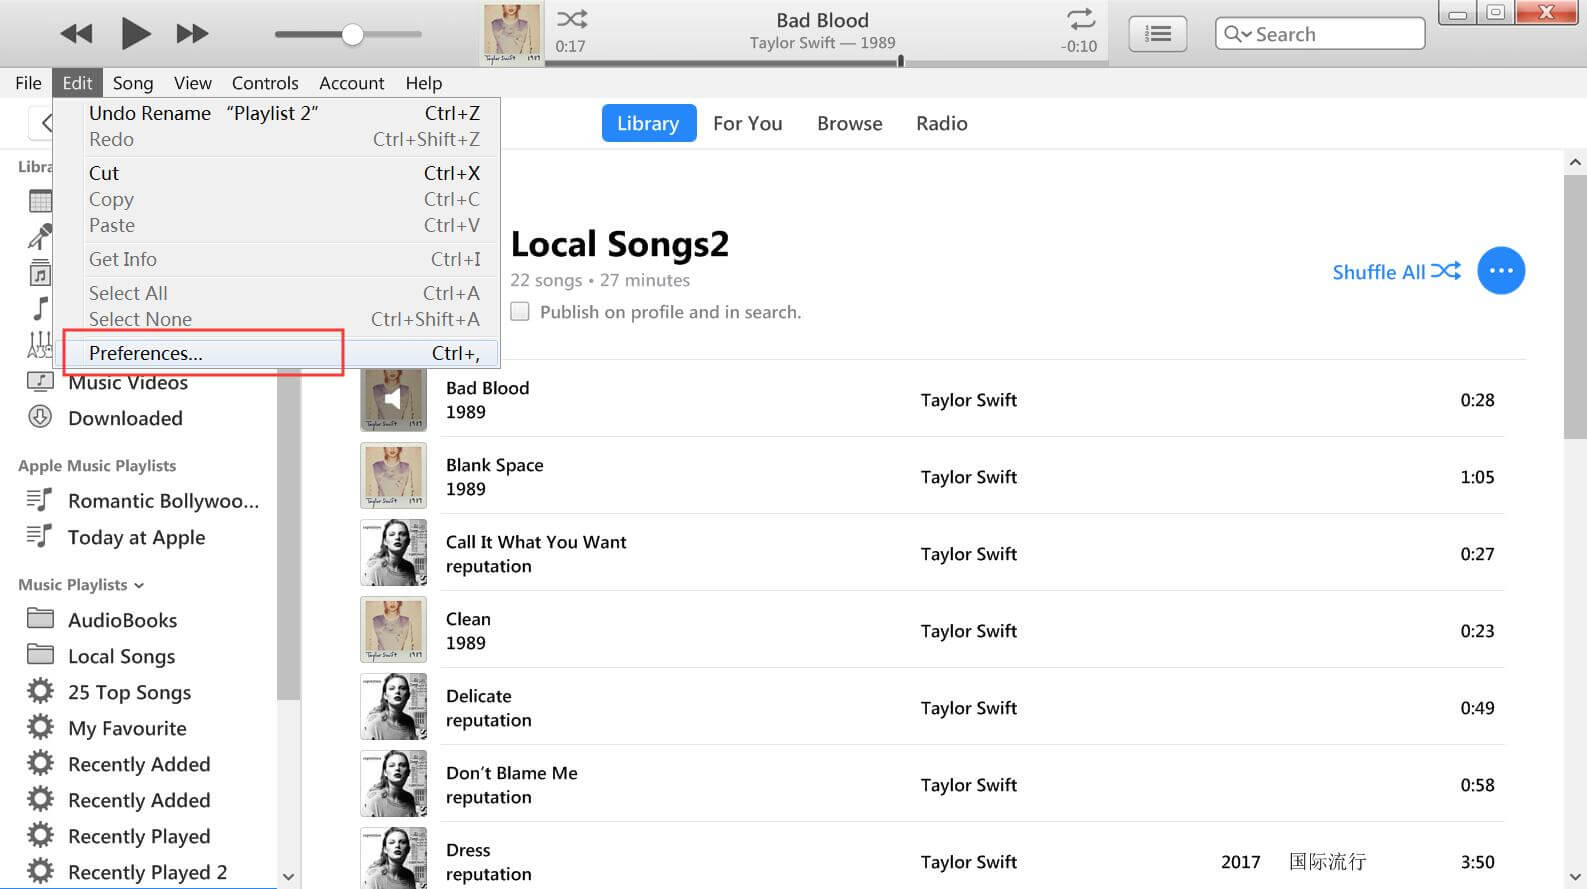This screenshot has height=889, width=1587.
Task: Click the play button
Action: point(135,34)
